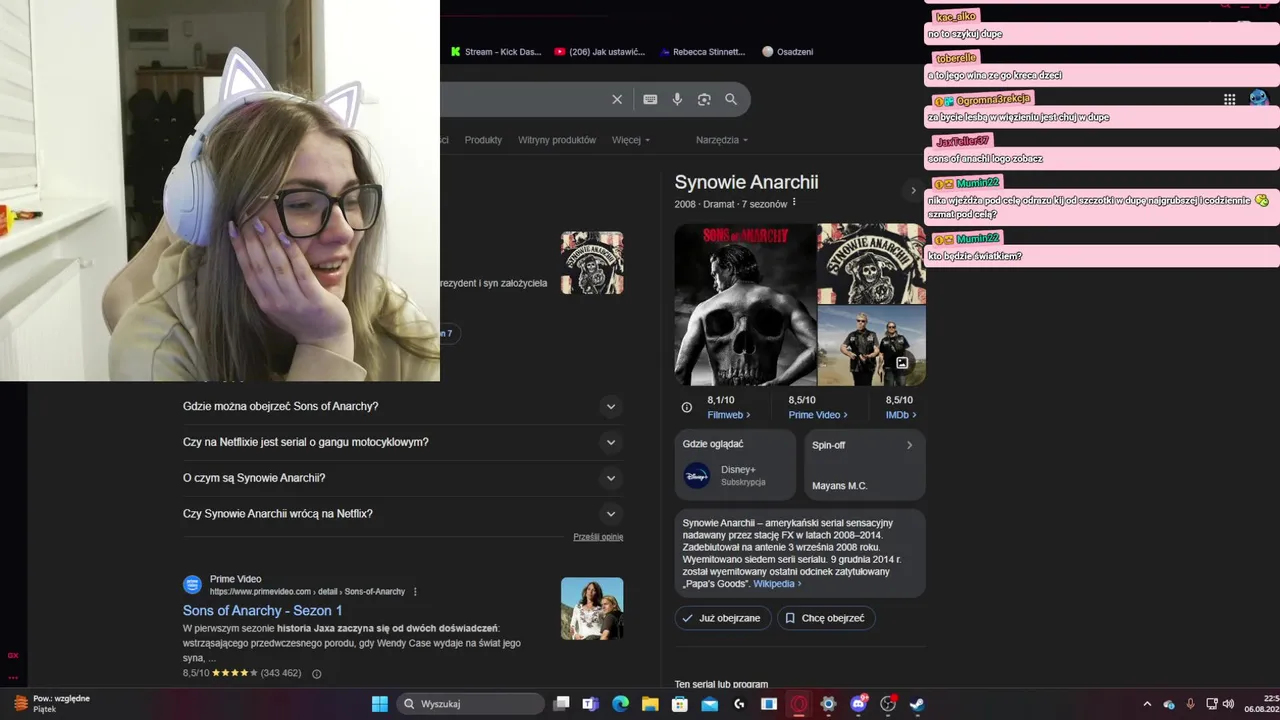Viewport: 1280px width, 720px height.
Task: Open options for the Prime Video result
Action: point(415,592)
